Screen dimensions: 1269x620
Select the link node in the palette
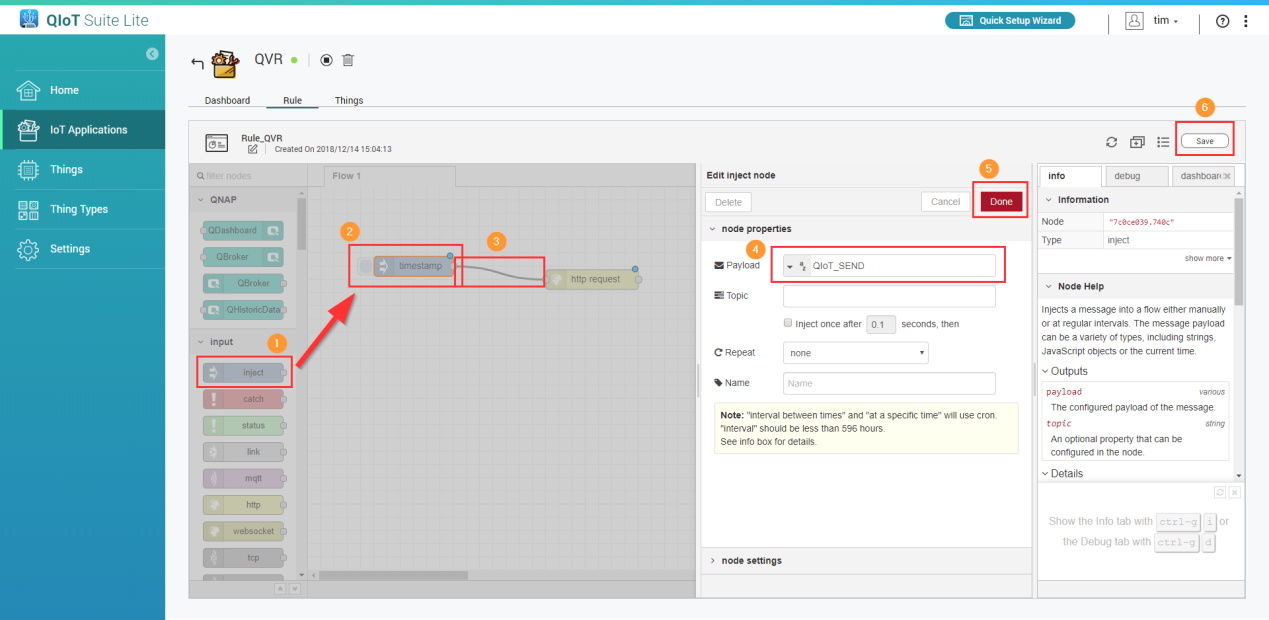coord(242,452)
